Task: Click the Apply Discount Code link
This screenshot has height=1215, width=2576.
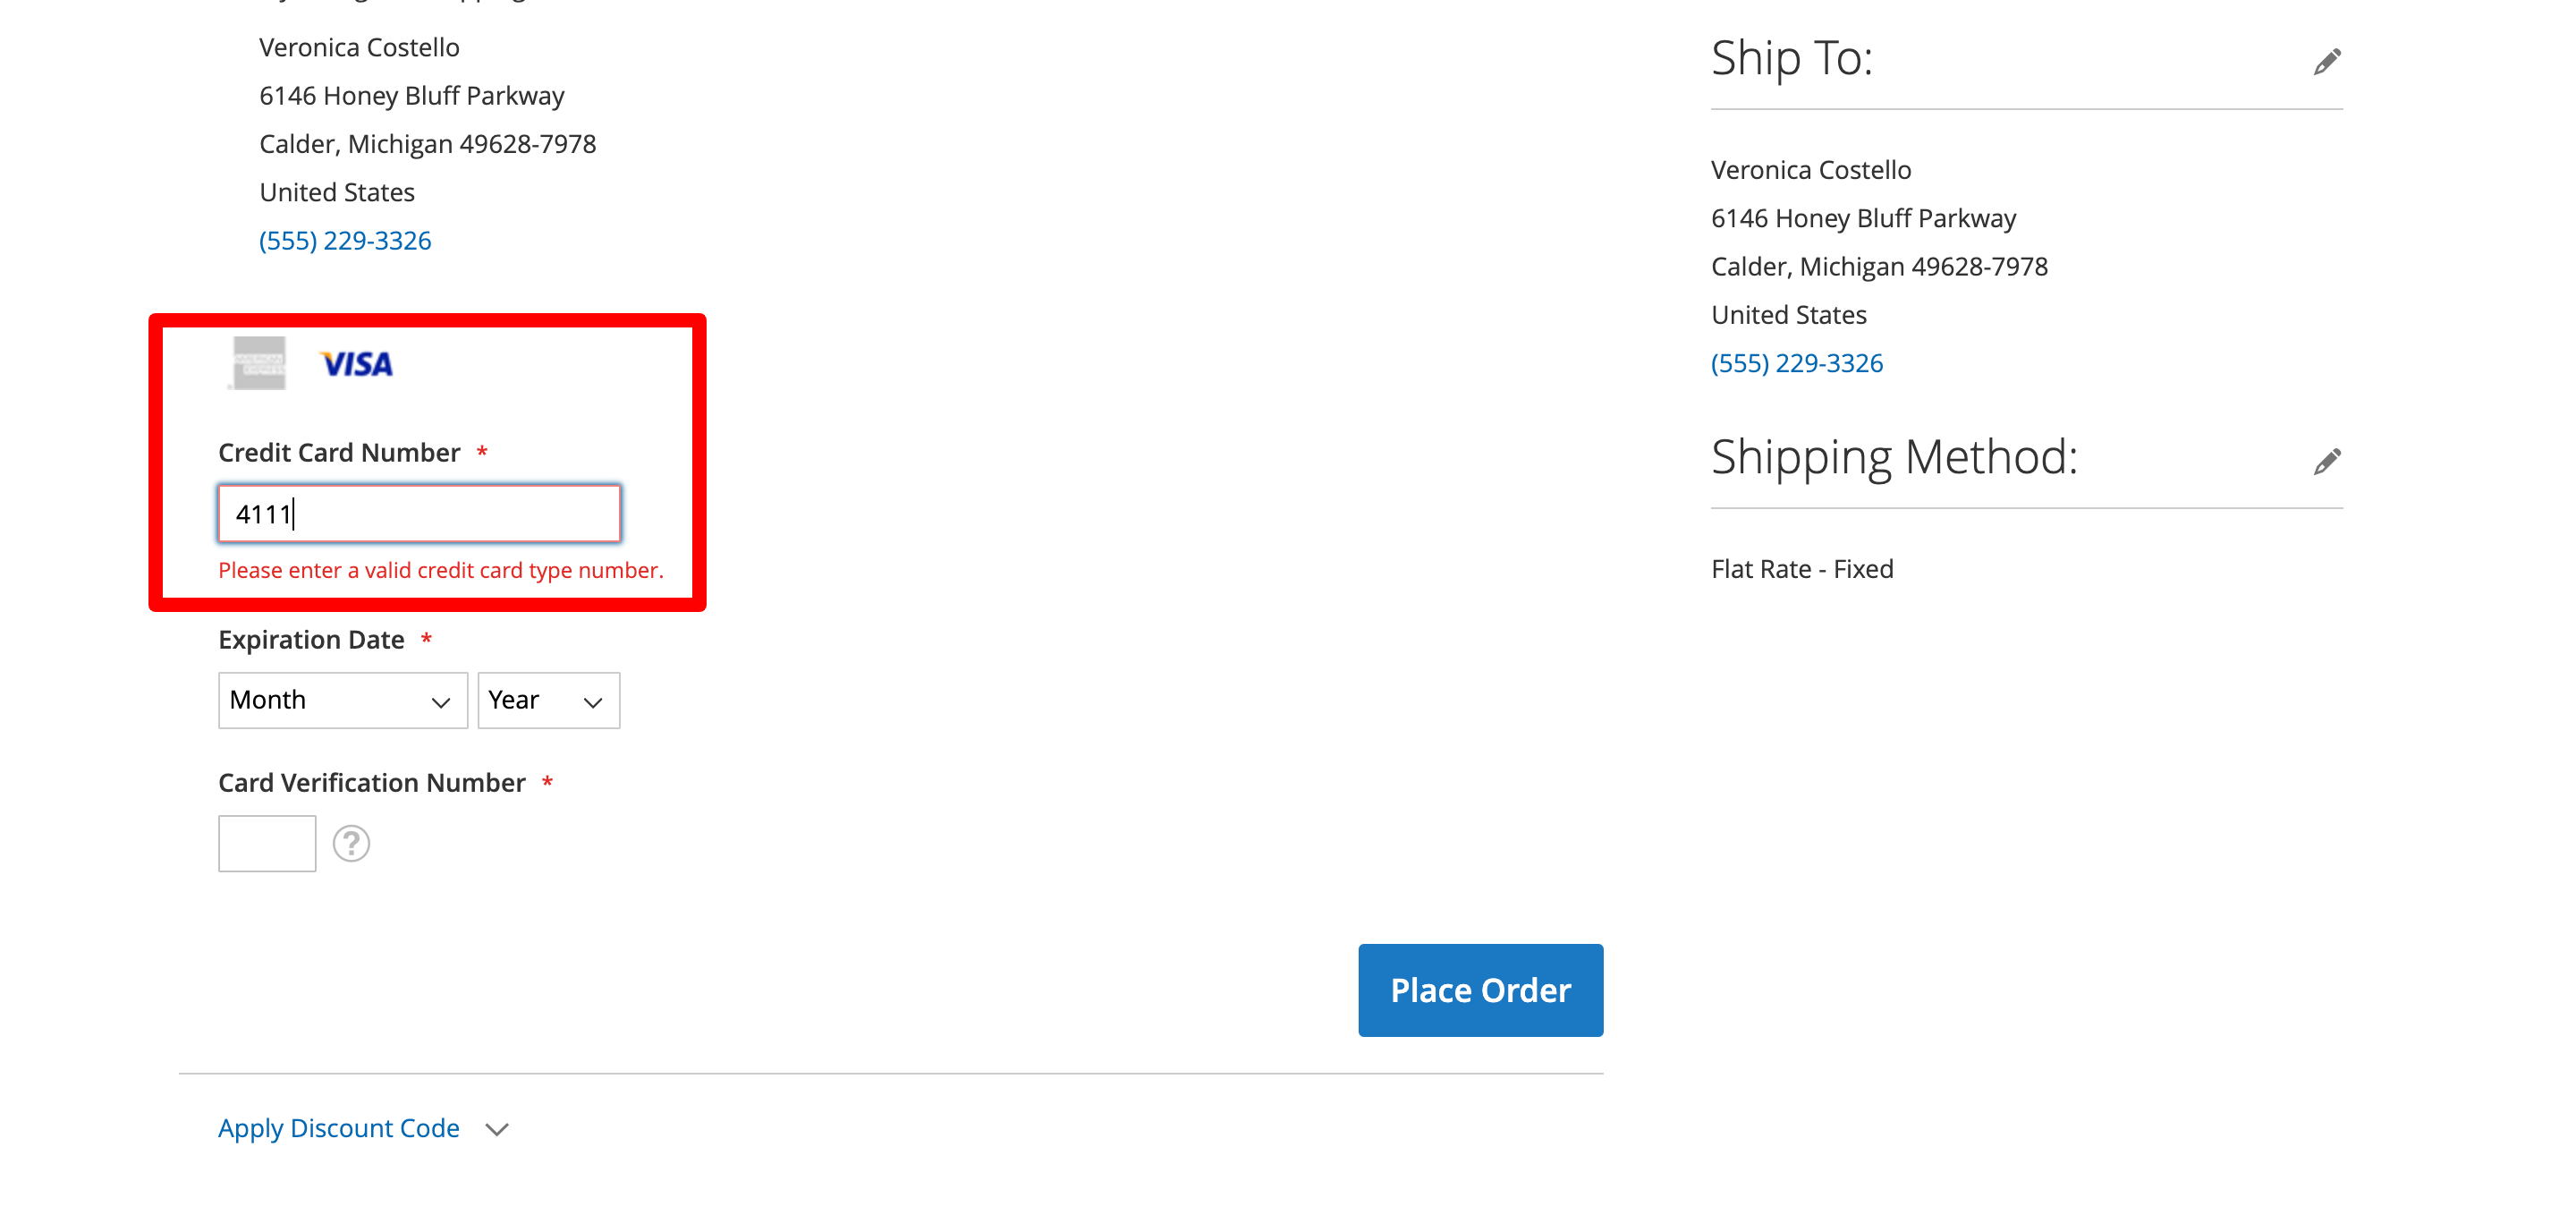Action: tap(338, 1128)
